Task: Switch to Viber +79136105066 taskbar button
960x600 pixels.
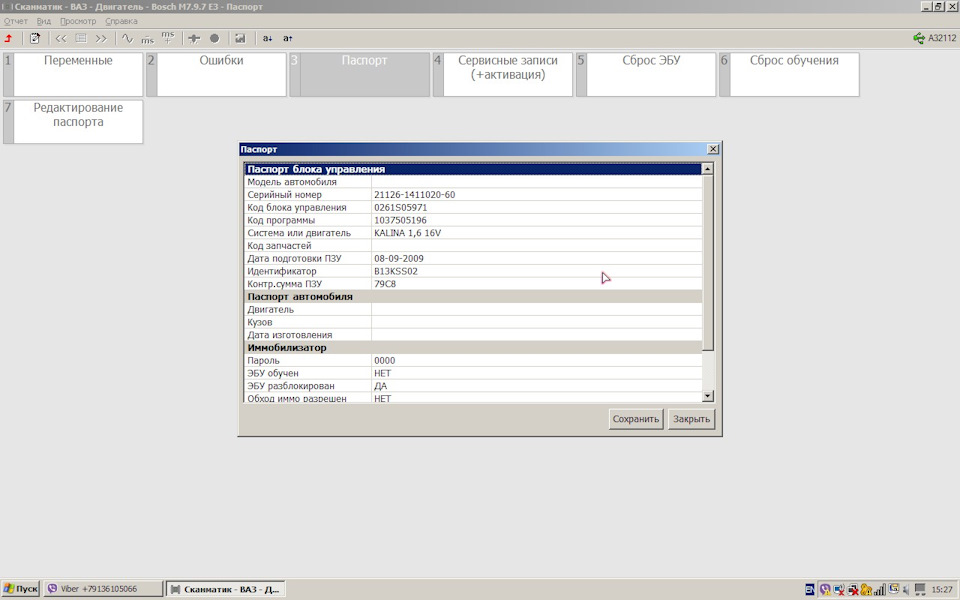Action: [x=103, y=589]
